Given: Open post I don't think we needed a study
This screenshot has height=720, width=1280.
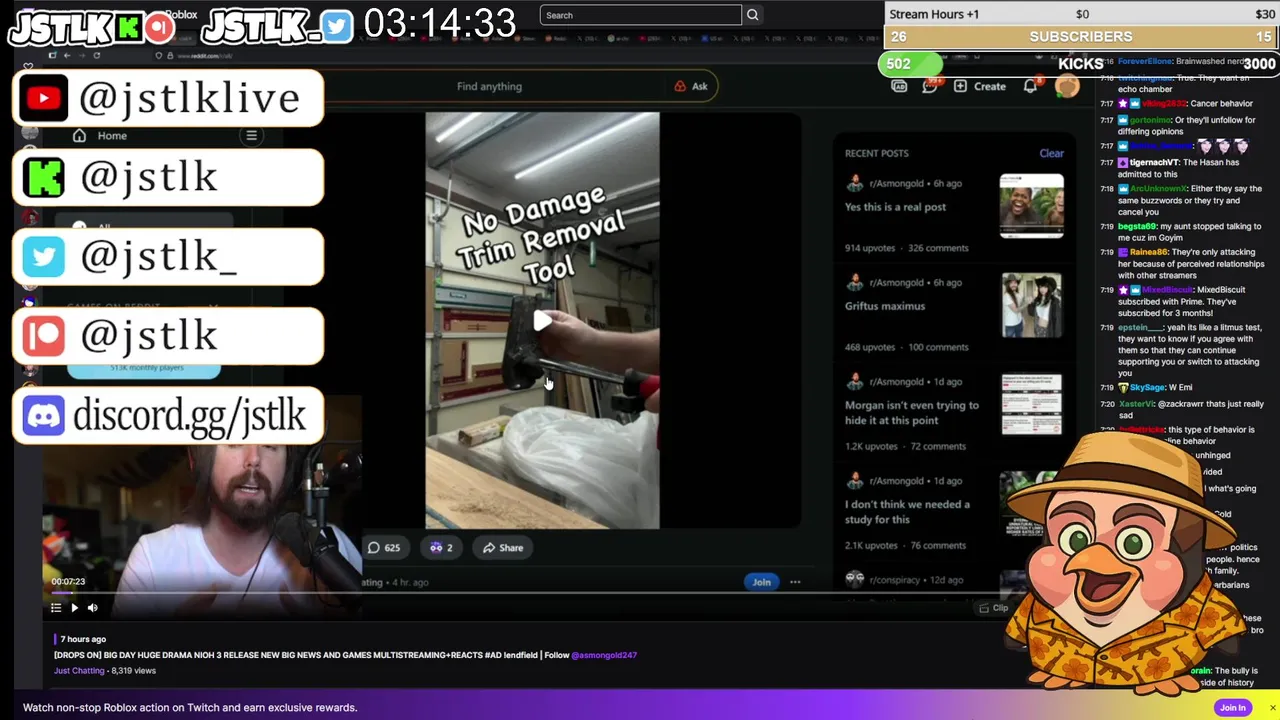Looking at the screenshot, I should (x=907, y=512).
